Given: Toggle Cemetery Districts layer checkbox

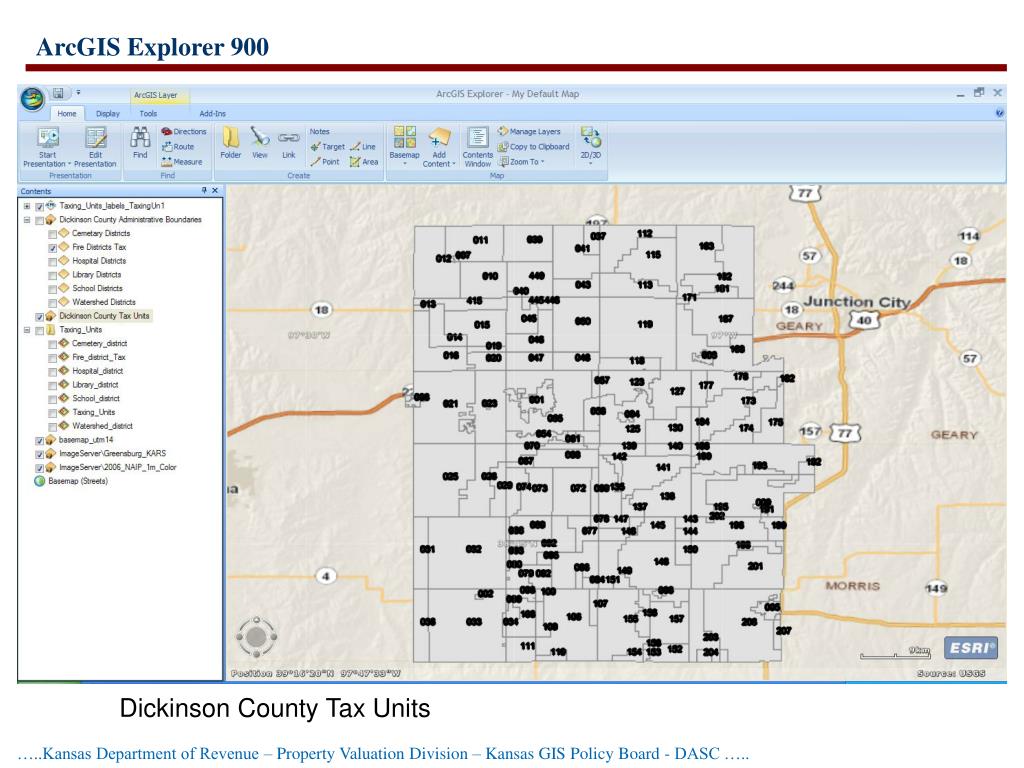Looking at the screenshot, I should click(x=53, y=234).
